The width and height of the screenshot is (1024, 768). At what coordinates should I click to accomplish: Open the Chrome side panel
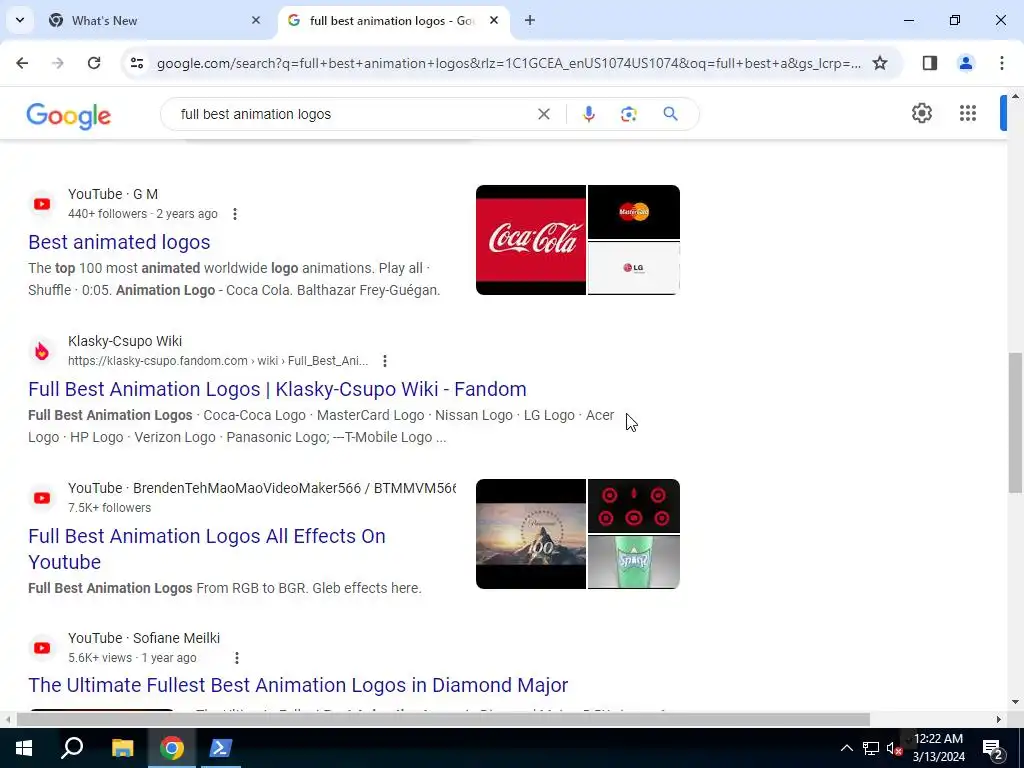pyautogui.click(x=930, y=63)
